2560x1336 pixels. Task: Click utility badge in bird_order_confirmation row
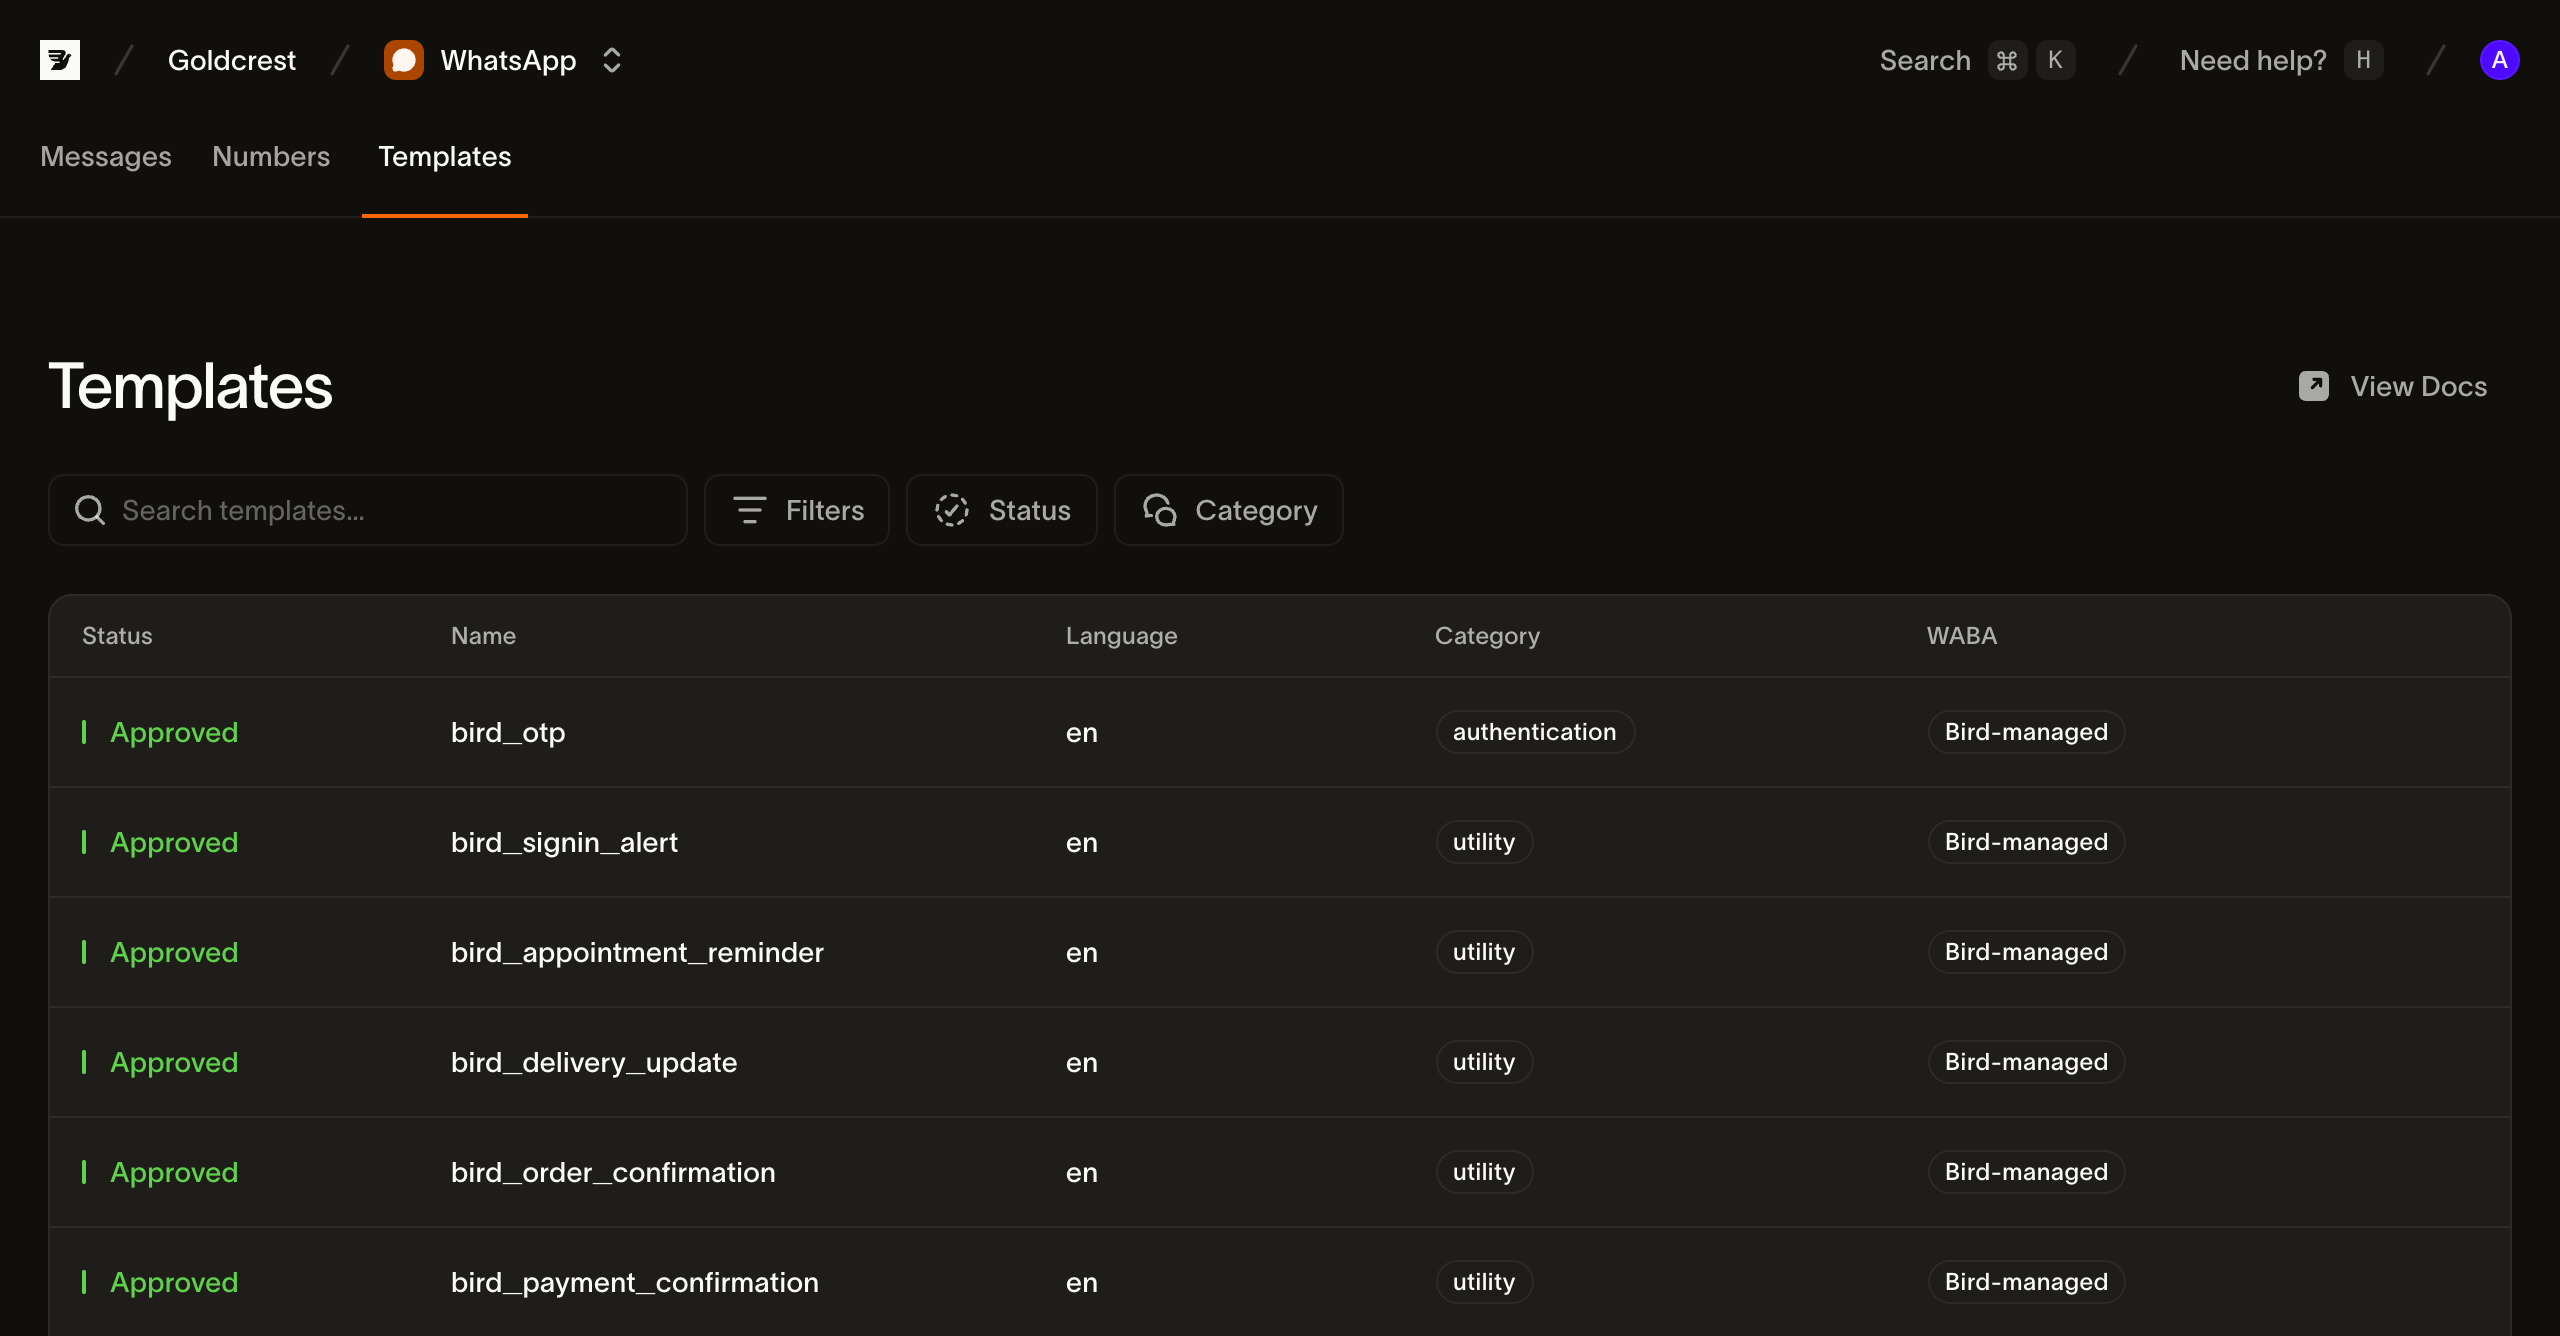tap(1484, 1172)
